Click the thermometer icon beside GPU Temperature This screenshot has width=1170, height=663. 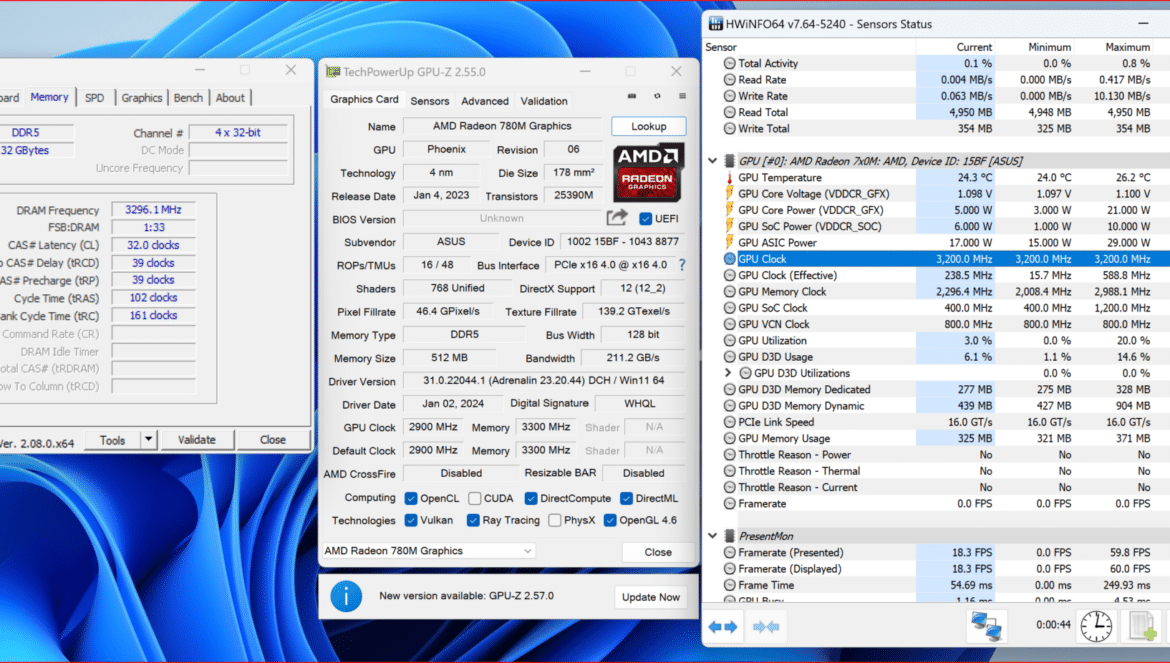click(x=730, y=177)
